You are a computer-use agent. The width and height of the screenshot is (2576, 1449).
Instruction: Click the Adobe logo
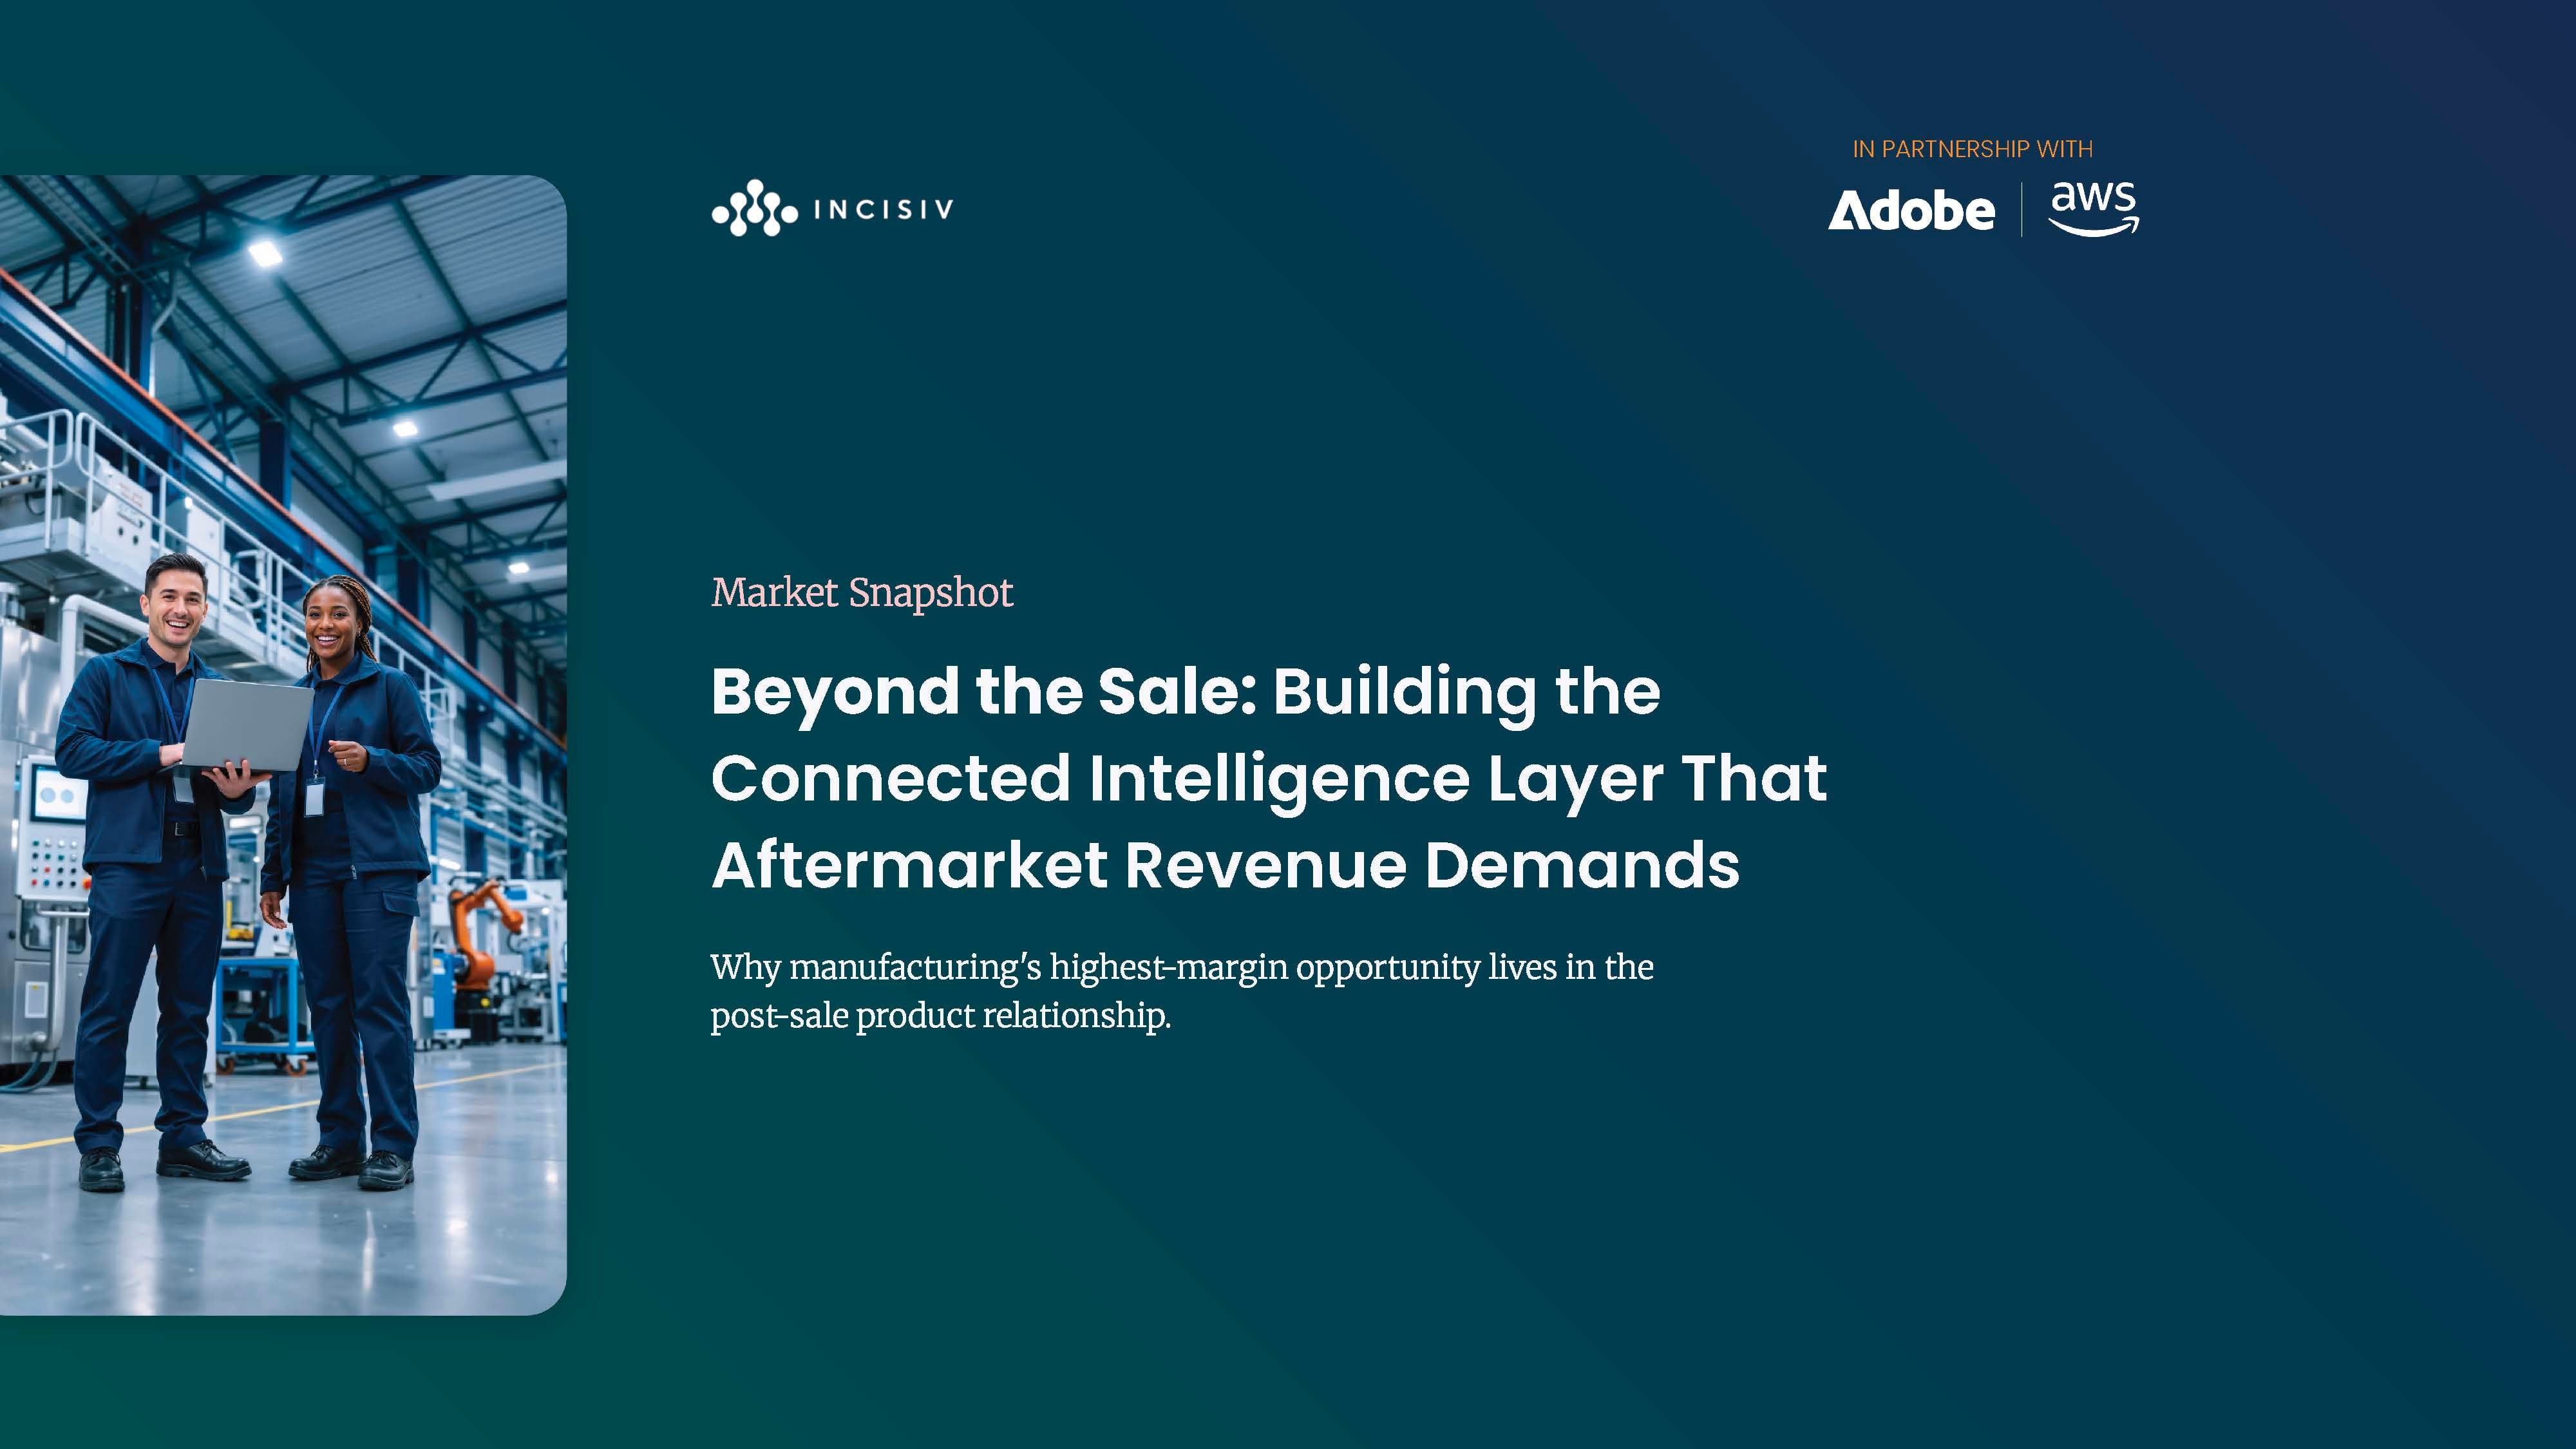(x=1911, y=210)
